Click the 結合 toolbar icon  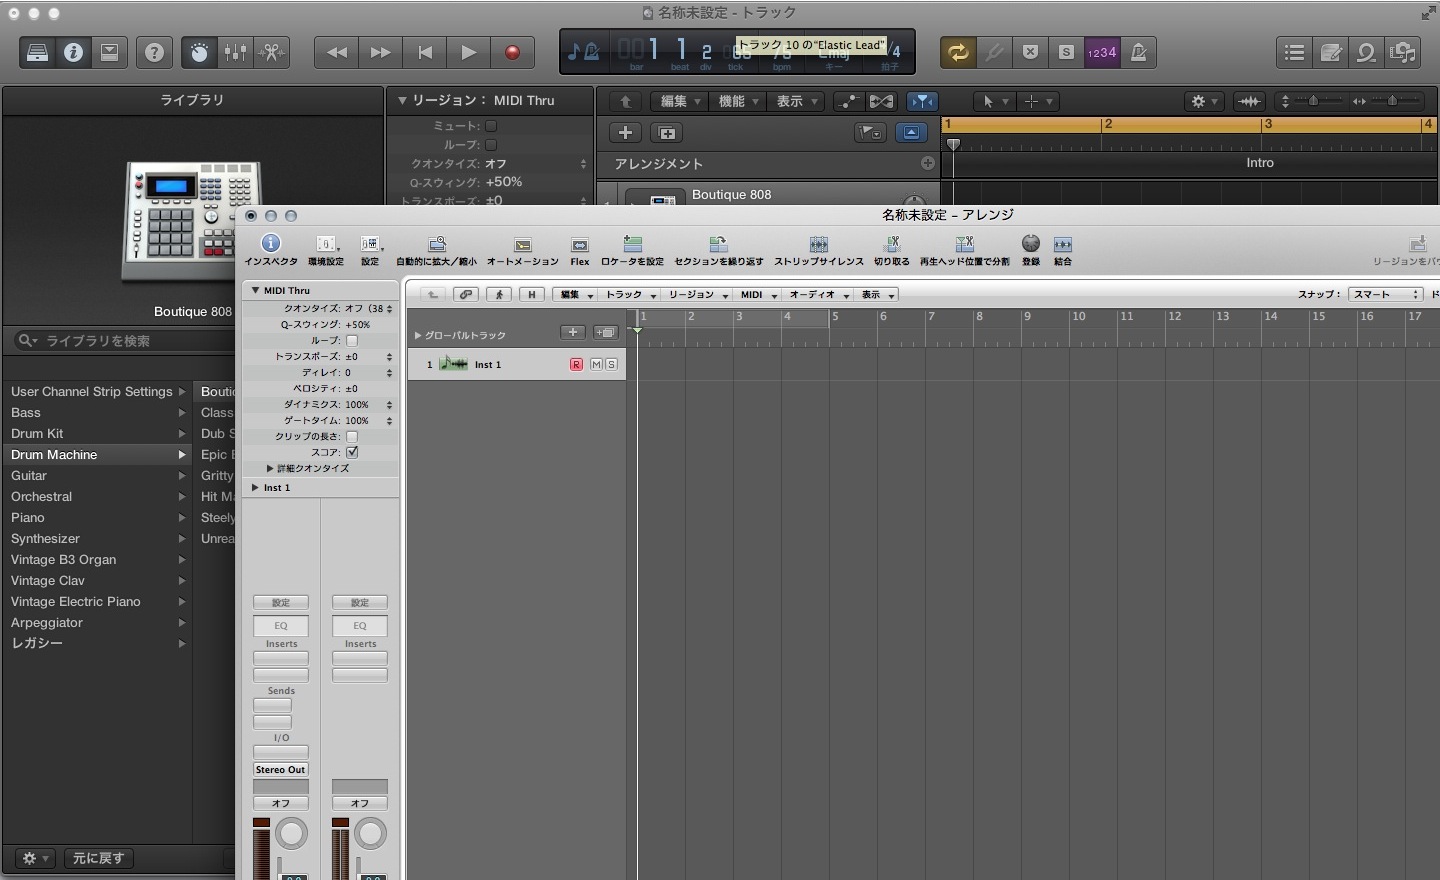1063,250
